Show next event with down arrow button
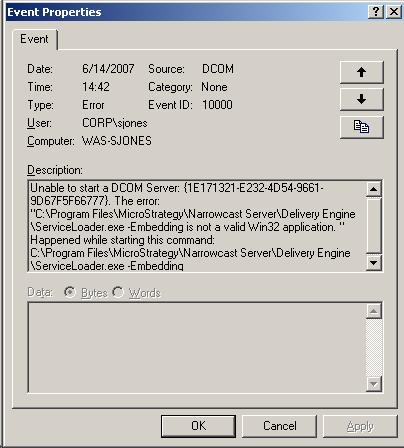The image size is (404, 448). 362,99
